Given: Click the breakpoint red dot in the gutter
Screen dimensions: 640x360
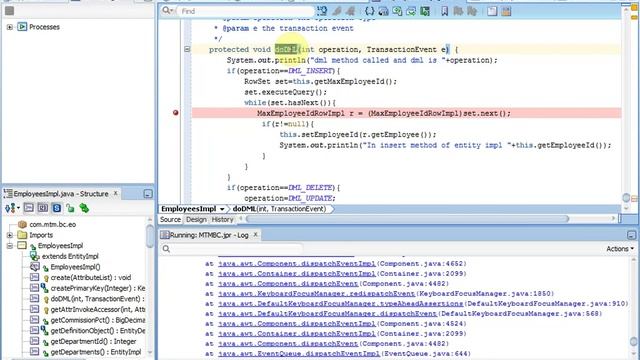Looking at the screenshot, I should (176, 113).
